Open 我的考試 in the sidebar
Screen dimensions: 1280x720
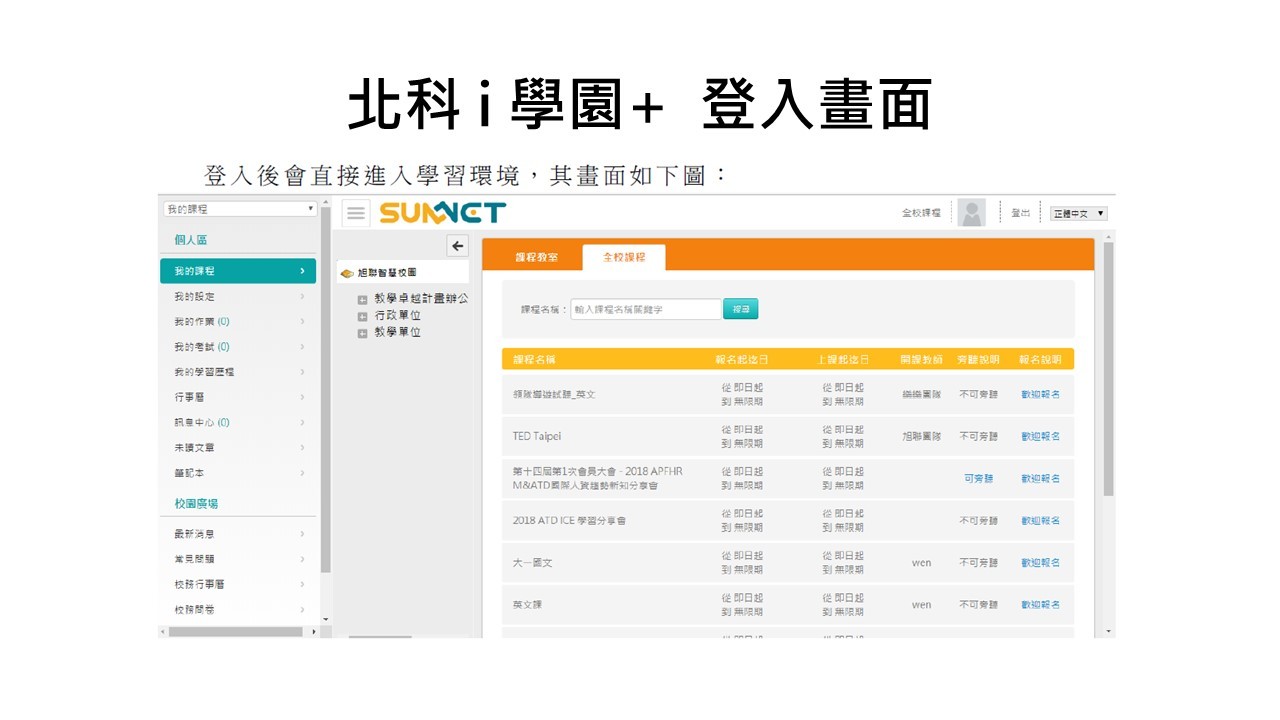(238, 347)
